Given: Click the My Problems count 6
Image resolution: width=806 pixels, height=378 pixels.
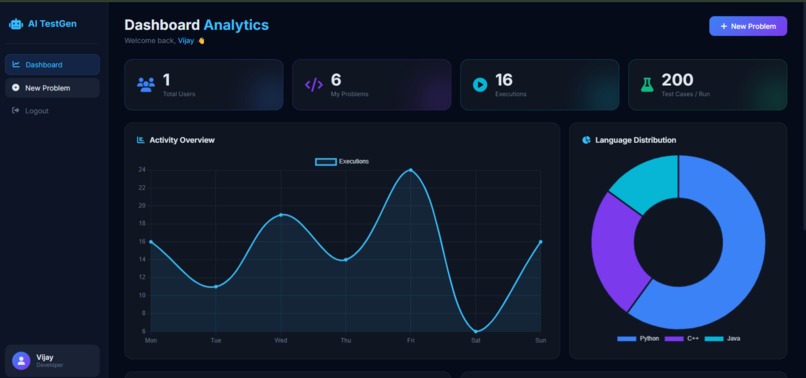Looking at the screenshot, I should pos(336,80).
